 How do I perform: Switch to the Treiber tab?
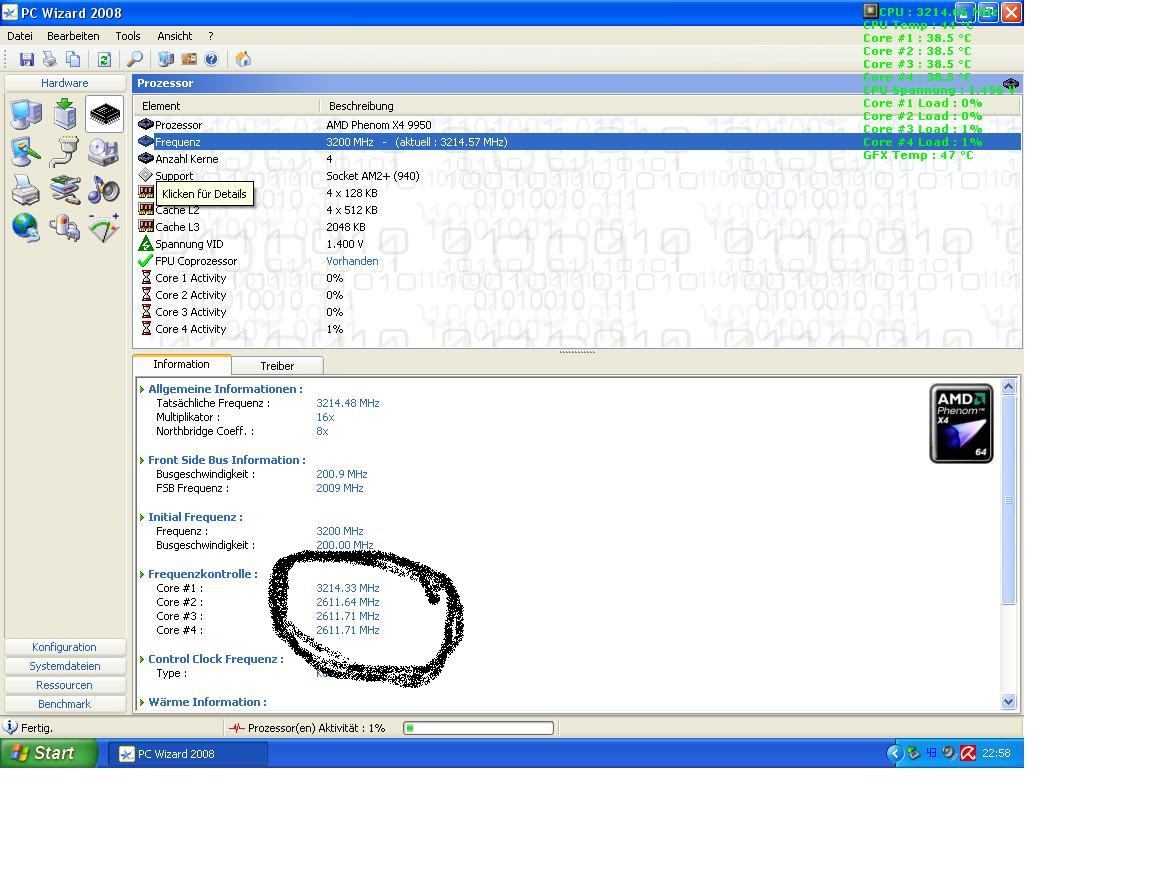pos(277,365)
